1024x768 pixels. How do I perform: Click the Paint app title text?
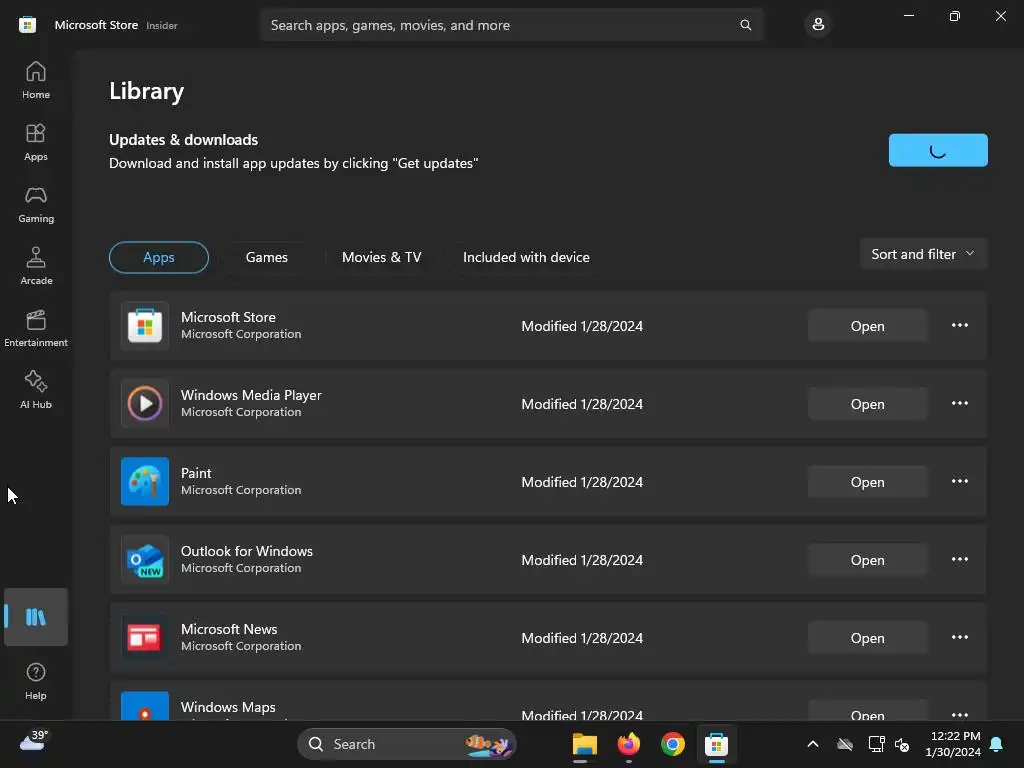coord(196,473)
